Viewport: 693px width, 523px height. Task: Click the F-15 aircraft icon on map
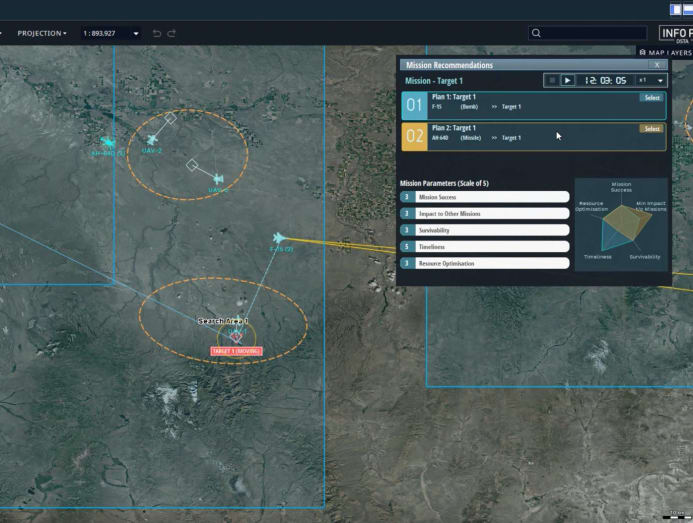(x=279, y=238)
